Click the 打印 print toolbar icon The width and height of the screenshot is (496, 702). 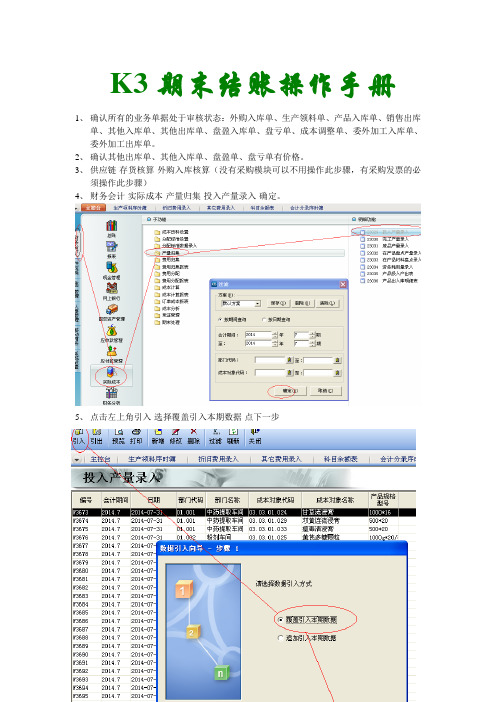point(136,437)
